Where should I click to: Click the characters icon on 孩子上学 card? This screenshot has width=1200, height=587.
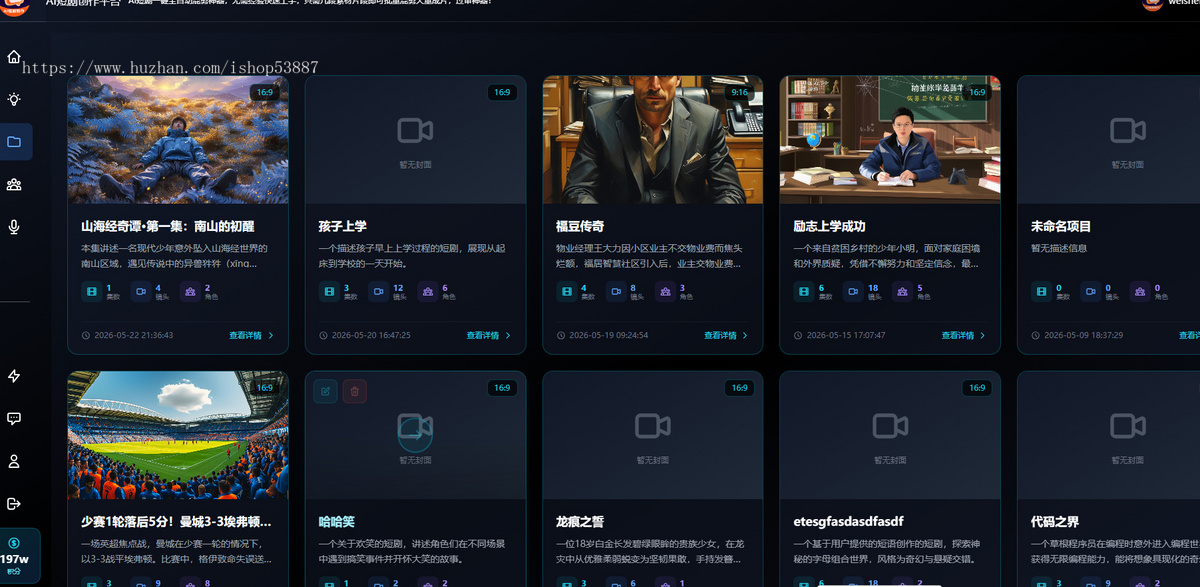pos(428,292)
